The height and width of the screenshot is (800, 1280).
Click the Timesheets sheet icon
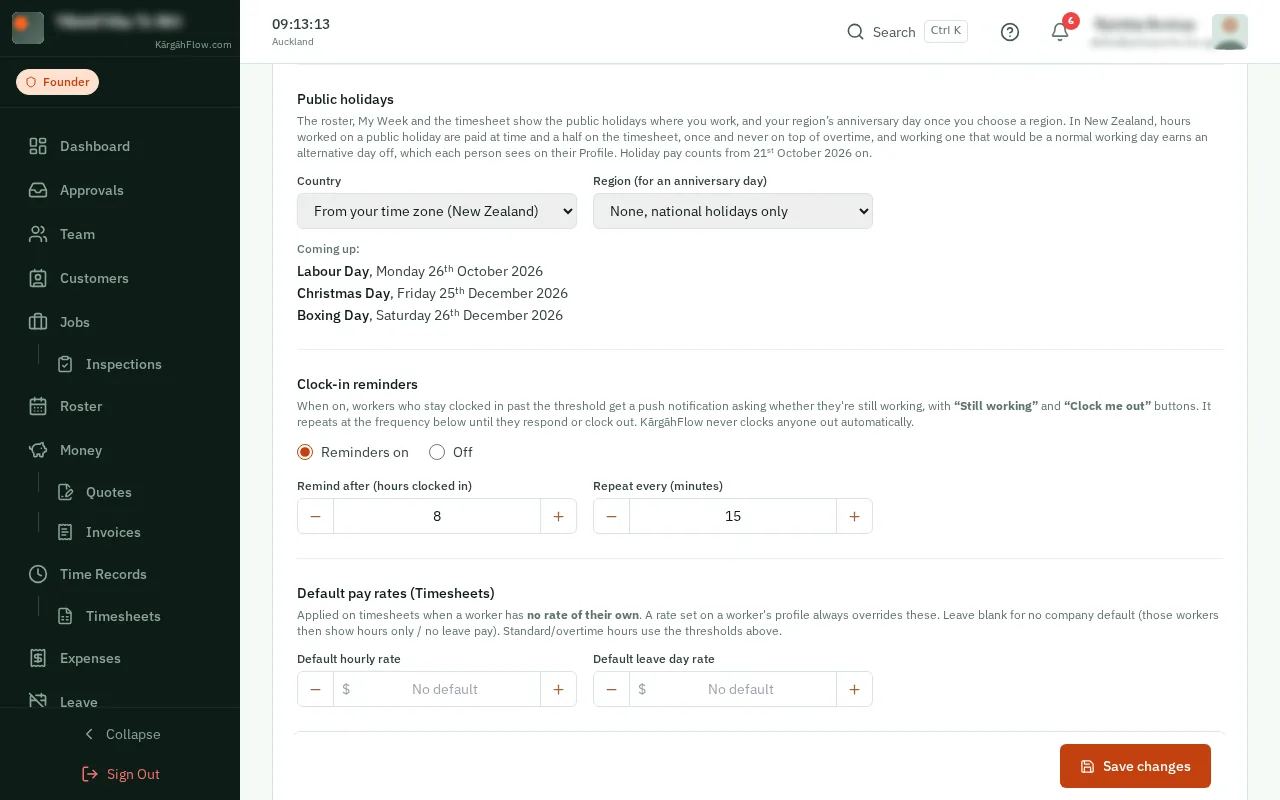(x=65, y=616)
